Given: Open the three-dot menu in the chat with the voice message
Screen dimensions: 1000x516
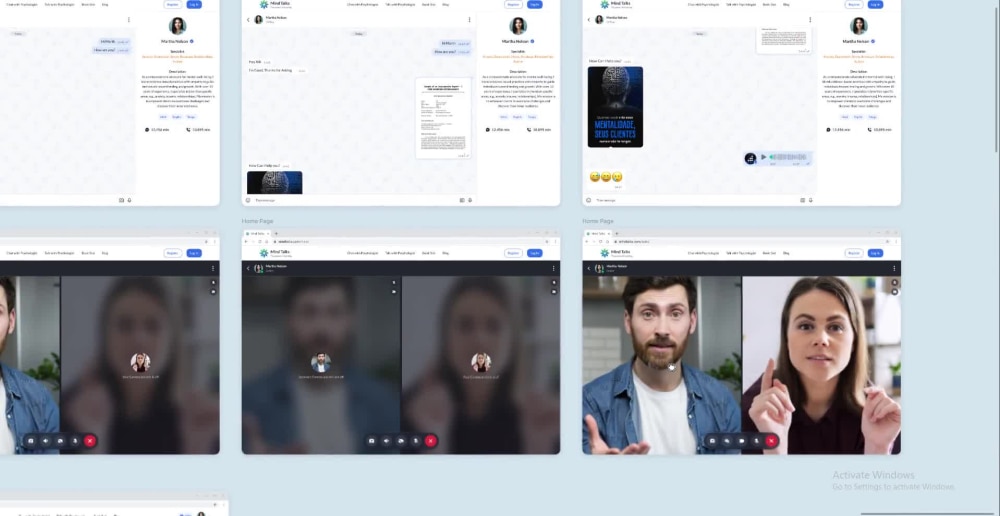Looking at the screenshot, I should 810,20.
